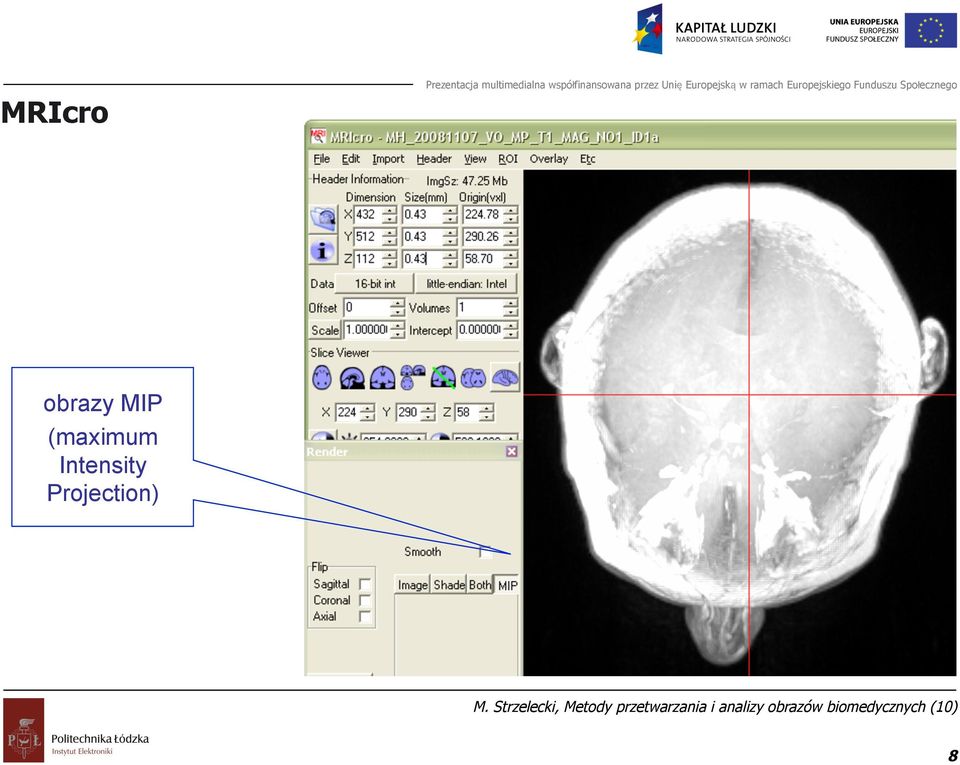Screen dimensions: 960x765
Task: Adjust the Intercept spinner arrows
Action: [x=511, y=330]
